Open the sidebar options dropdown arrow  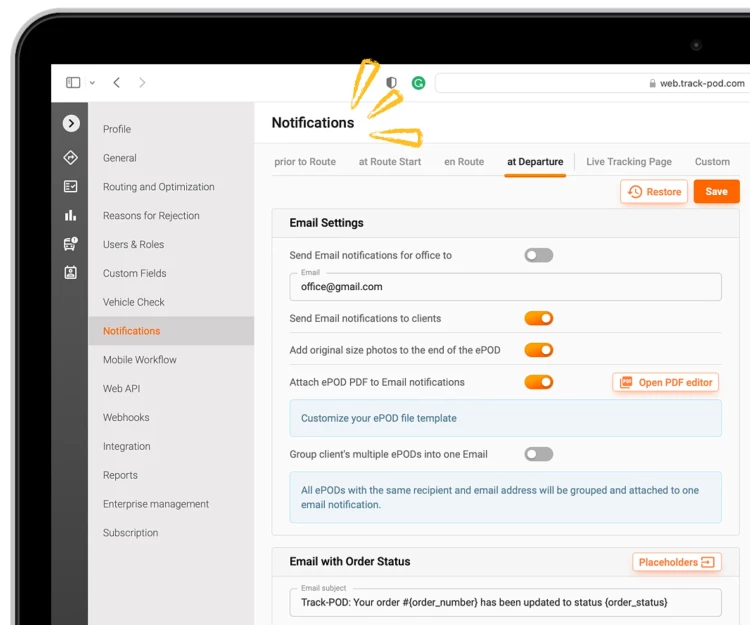pyautogui.click(x=92, y=83)
